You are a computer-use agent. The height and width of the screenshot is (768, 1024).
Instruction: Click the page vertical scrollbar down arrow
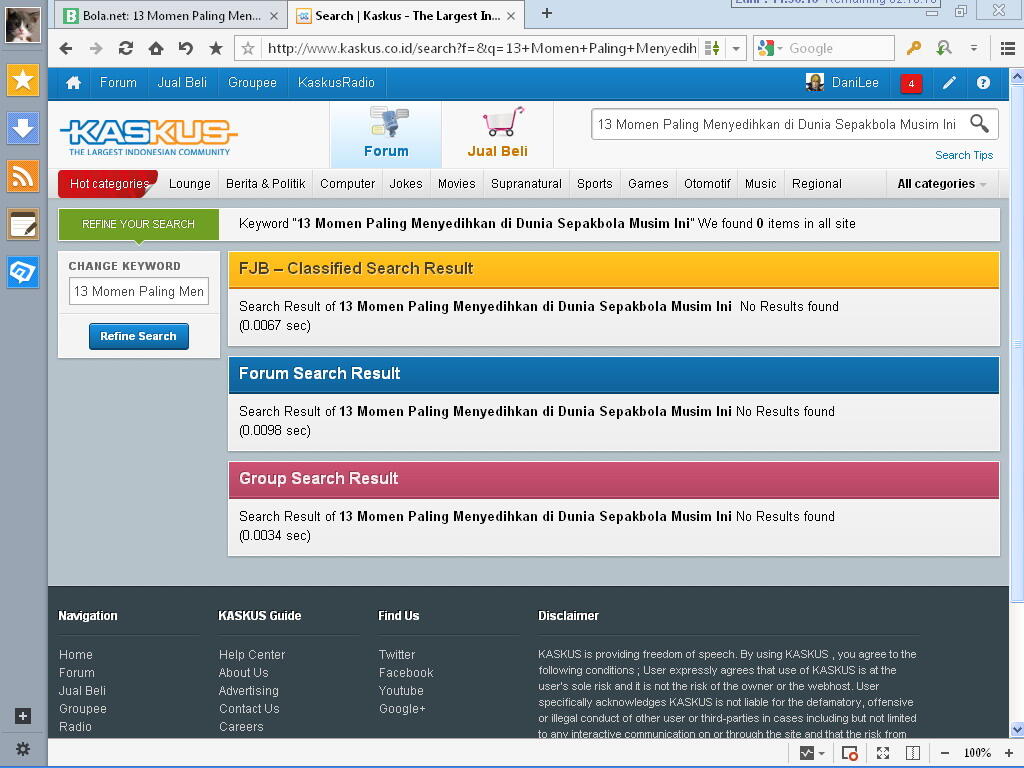(1017, 729)
